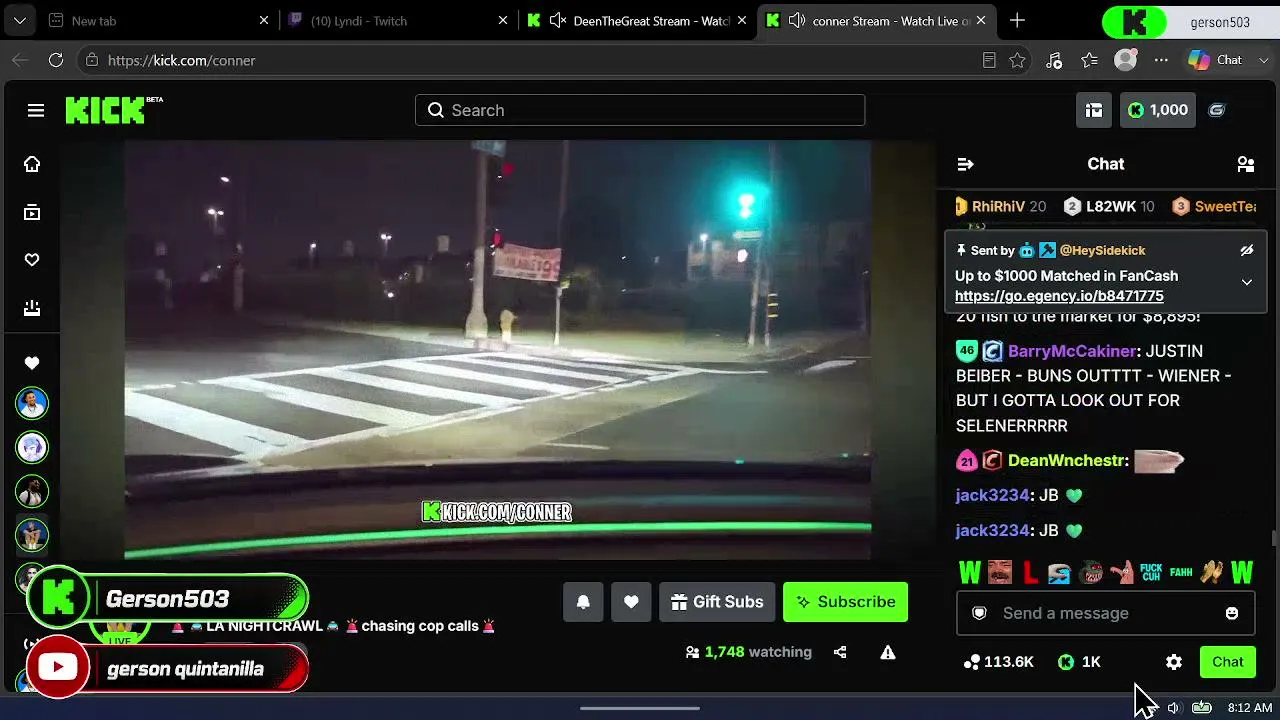The image size is (1280, 720).
Task: Open chat settings gear
Action: tap(1174, 662)
